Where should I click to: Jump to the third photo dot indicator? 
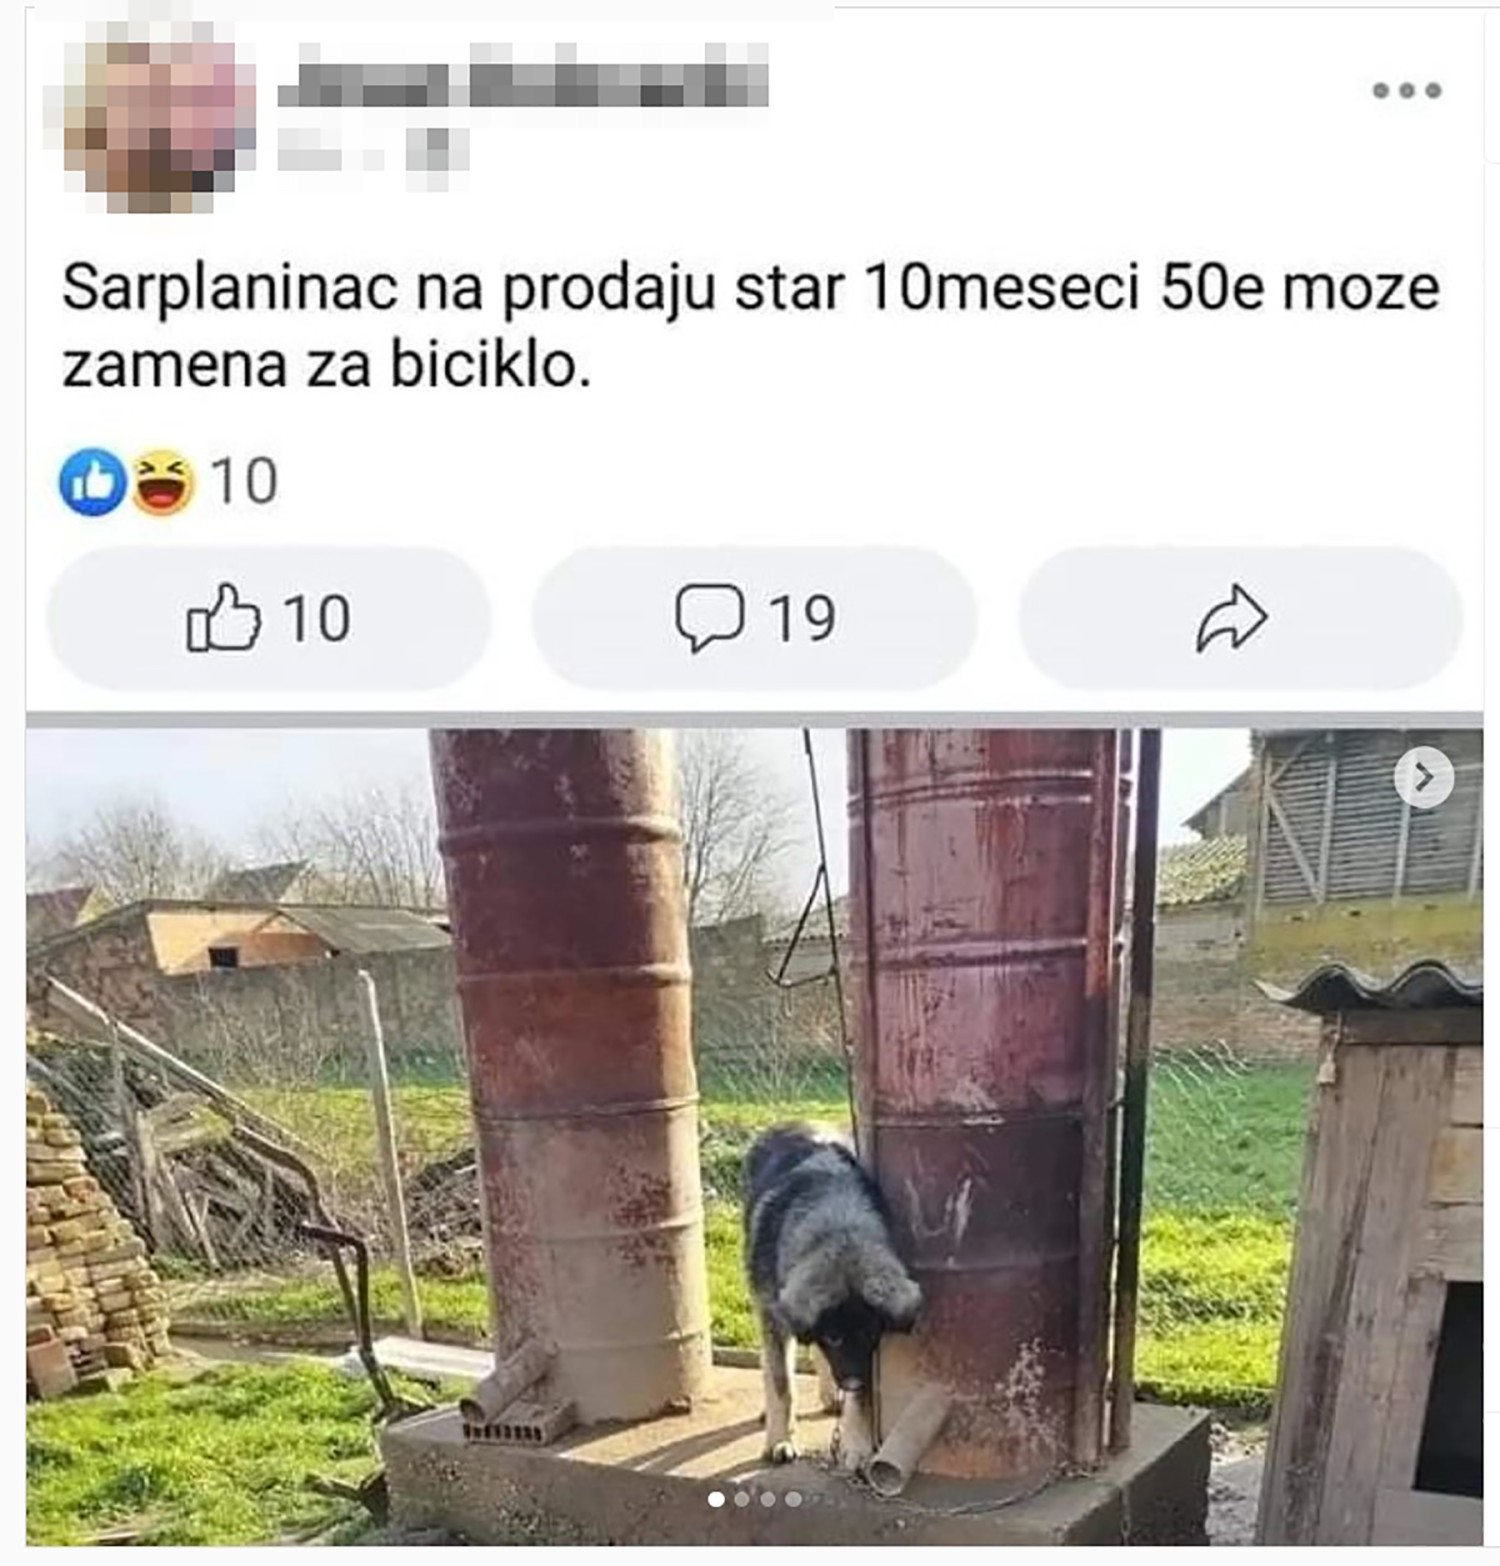click(x=768, y=1499)
